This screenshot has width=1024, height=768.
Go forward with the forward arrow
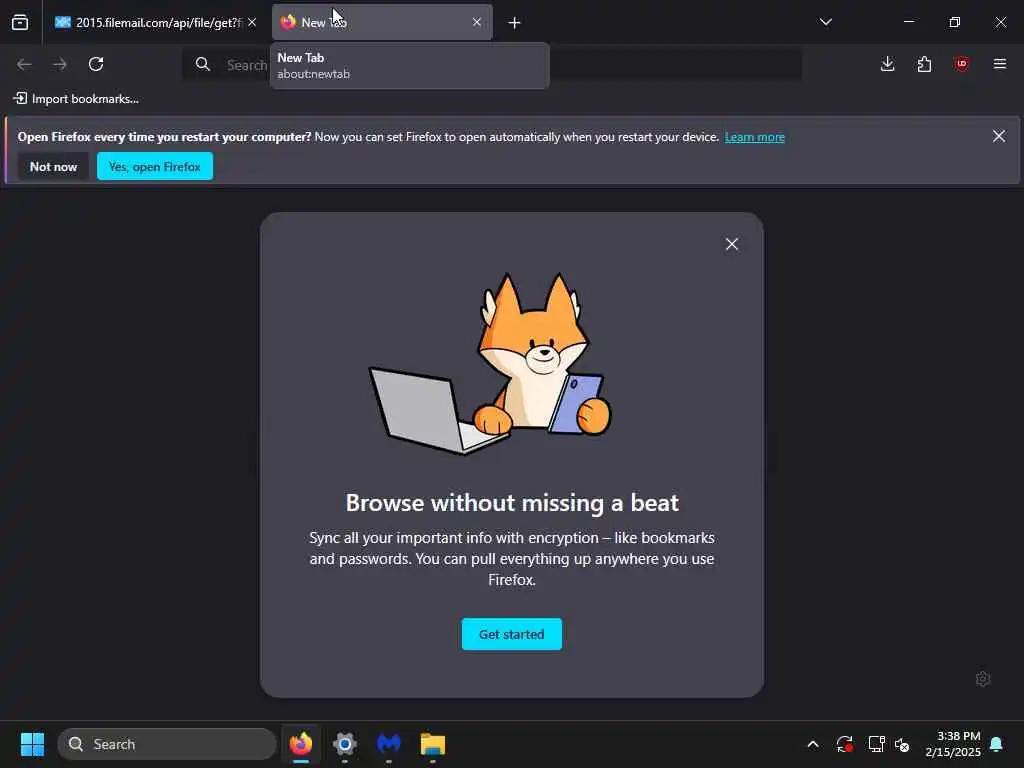pos(60,64)
